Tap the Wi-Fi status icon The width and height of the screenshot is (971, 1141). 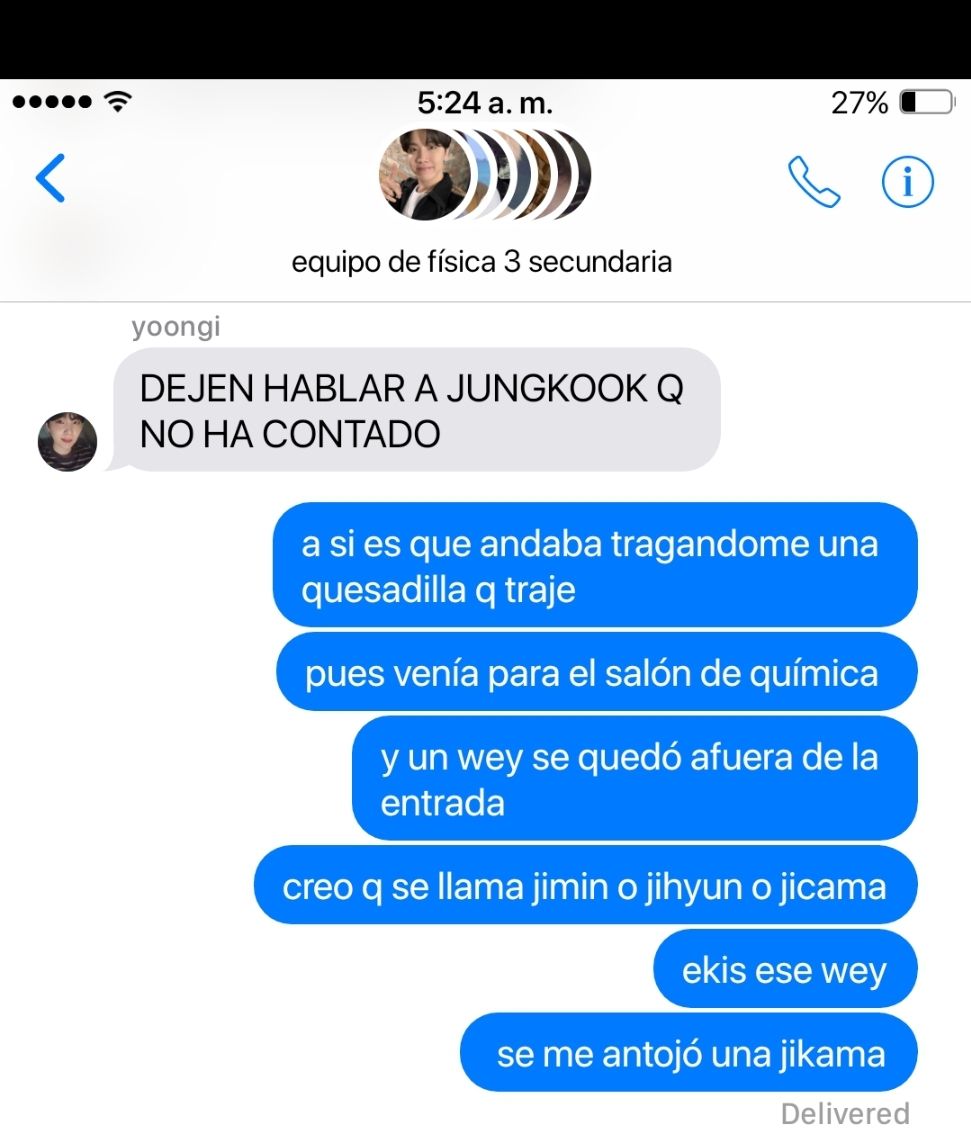coord(118,102)
